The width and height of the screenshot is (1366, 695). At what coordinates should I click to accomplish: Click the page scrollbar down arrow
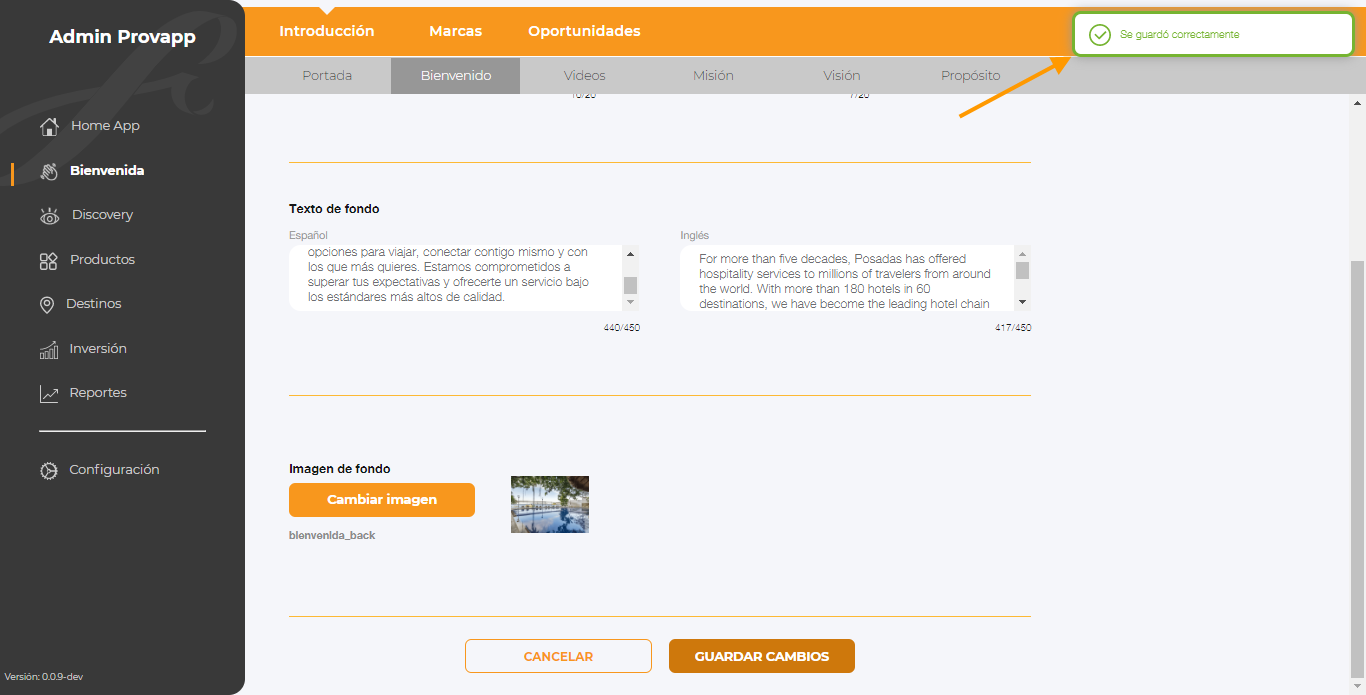point(1357,687)
